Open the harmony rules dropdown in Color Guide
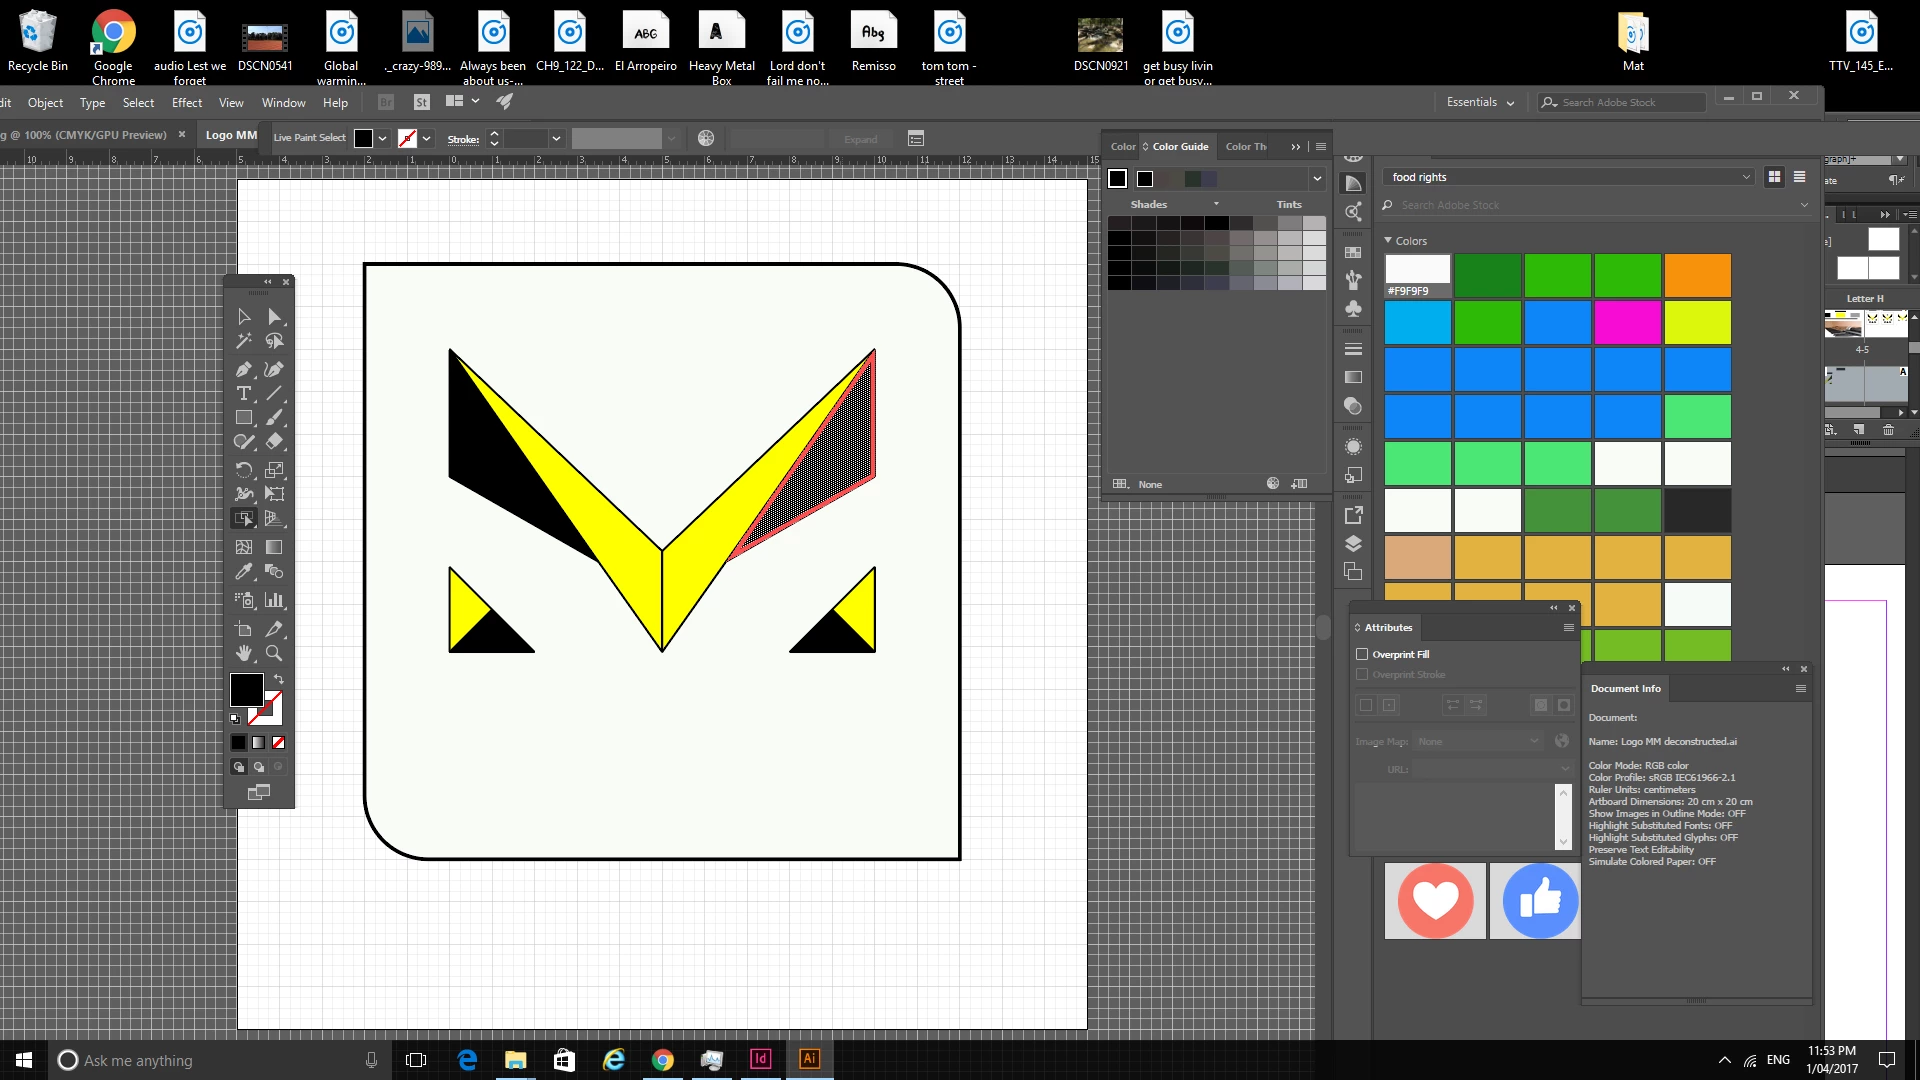 click(x=1317, y=179)
